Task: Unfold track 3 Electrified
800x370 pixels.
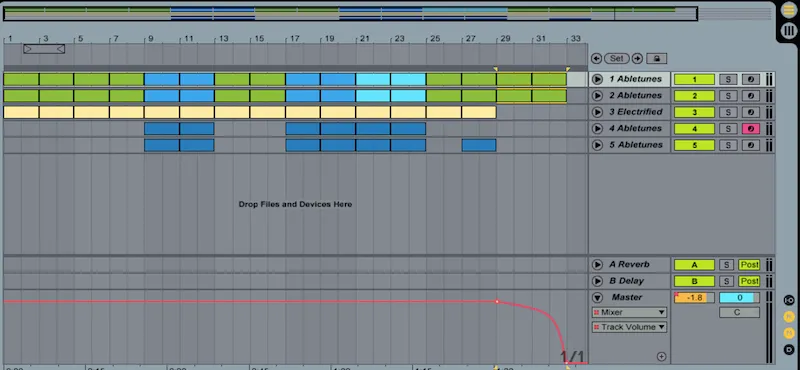Action: (x=597, y=112)
